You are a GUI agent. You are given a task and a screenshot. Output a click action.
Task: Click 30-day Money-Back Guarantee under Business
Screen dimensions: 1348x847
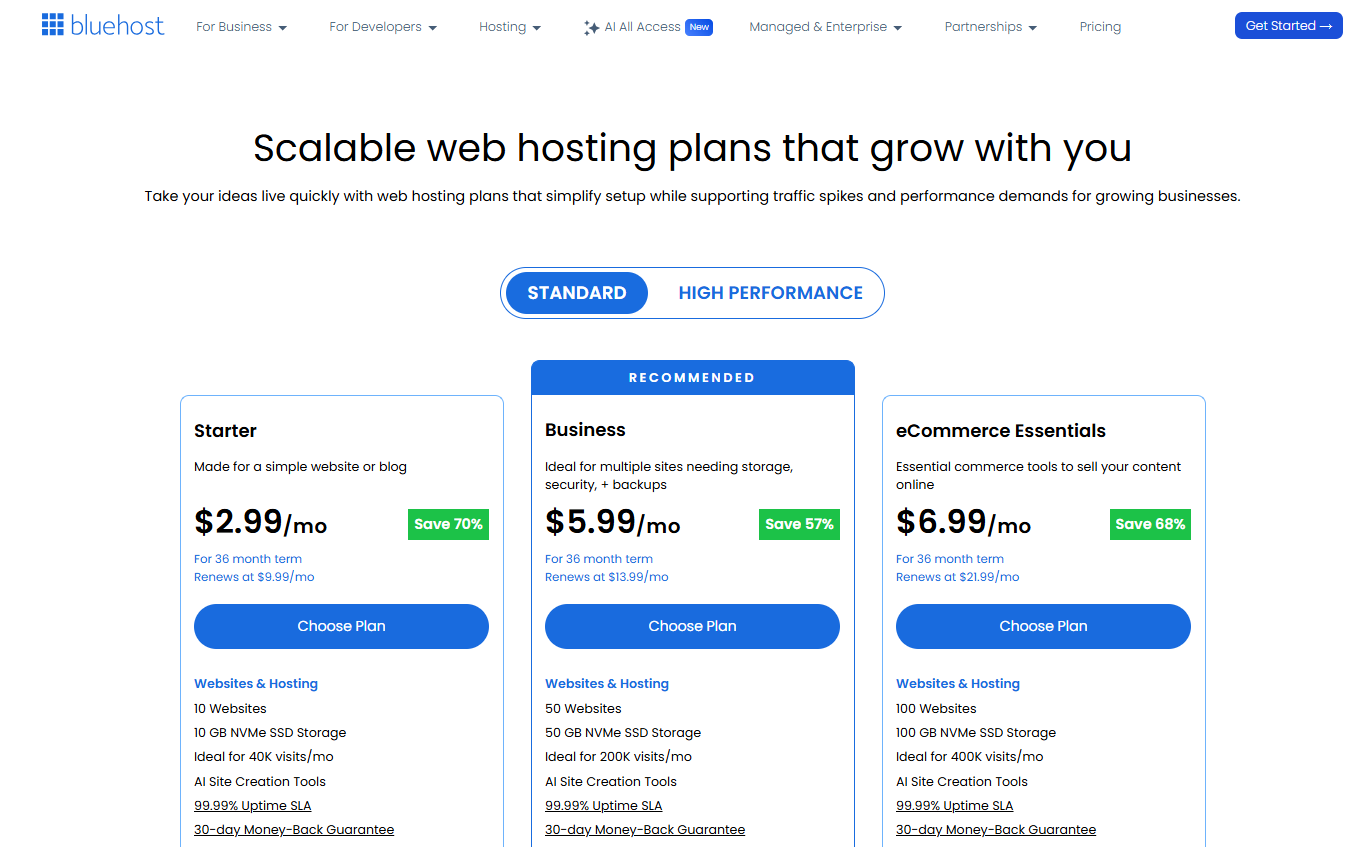pyautogui.click(x=645, y=830)
